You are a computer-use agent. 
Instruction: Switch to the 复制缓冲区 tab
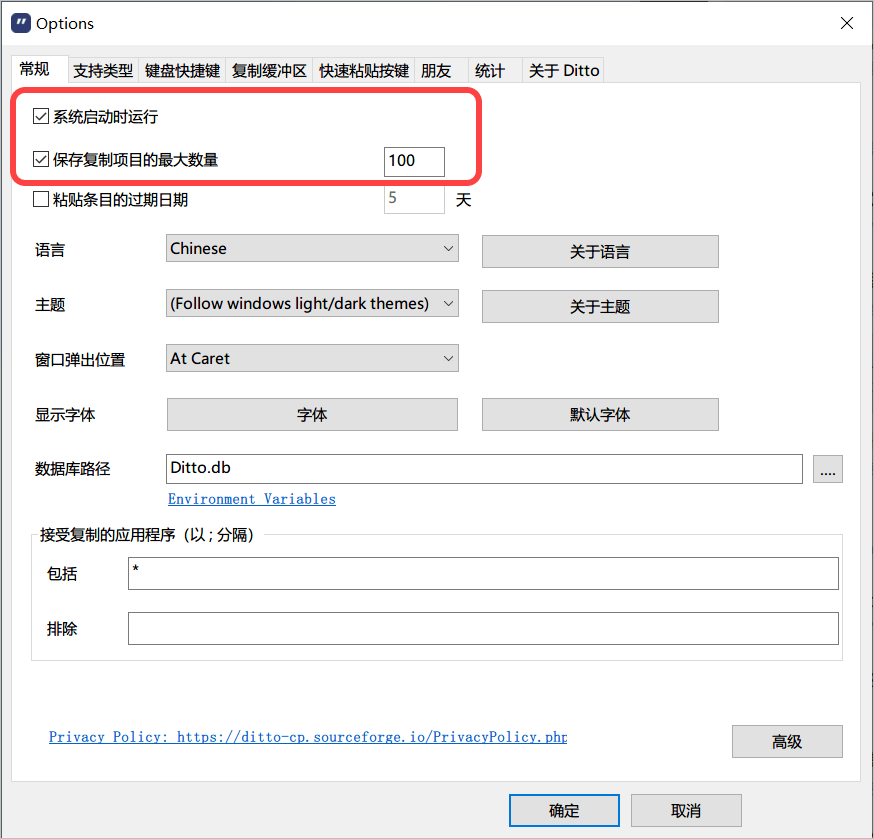(x=269, y=70)
